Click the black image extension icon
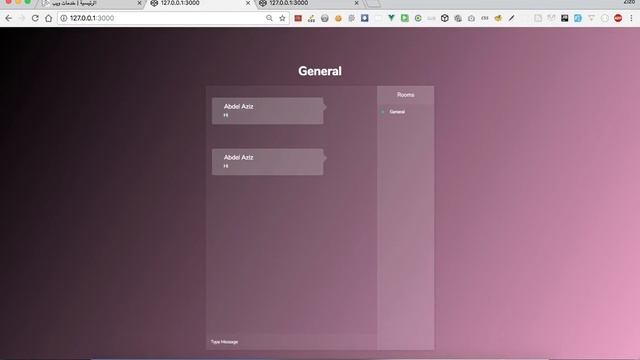 pos(564,18)
